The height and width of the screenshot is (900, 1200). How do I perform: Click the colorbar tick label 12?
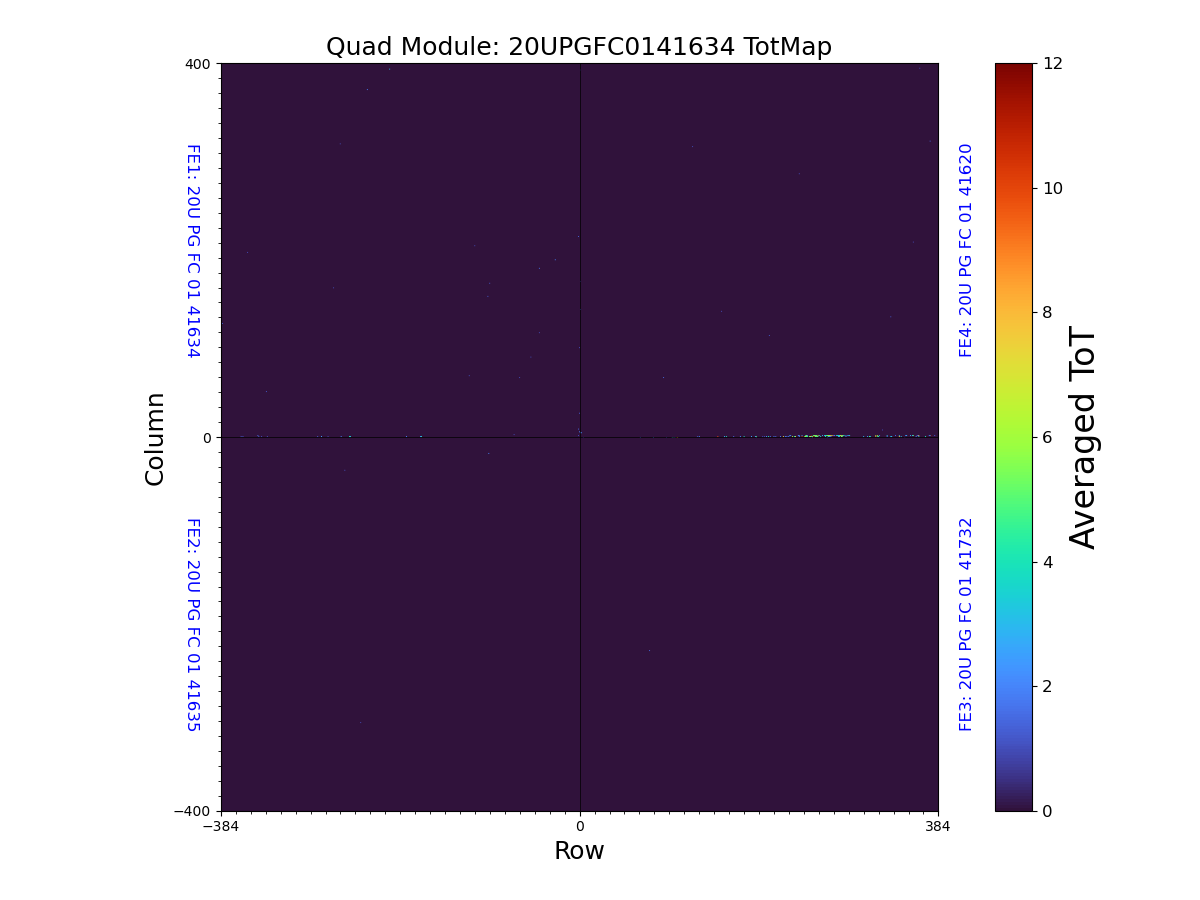(1052, 64)
